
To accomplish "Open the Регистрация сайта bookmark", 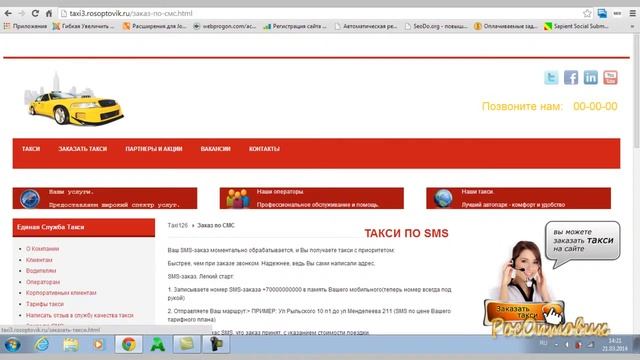I will pos(295,26).
